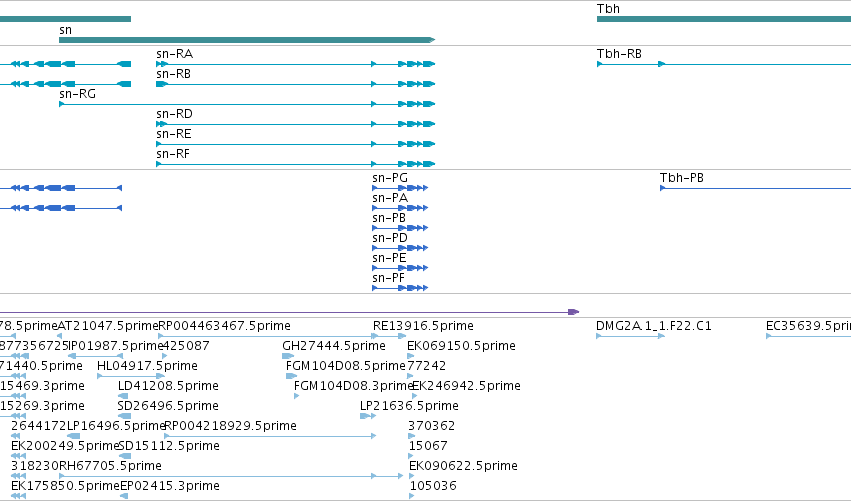Choose the sn-PD protein label
The height and width of the screenshot is (501, 851).
click(x=390, y=238)
